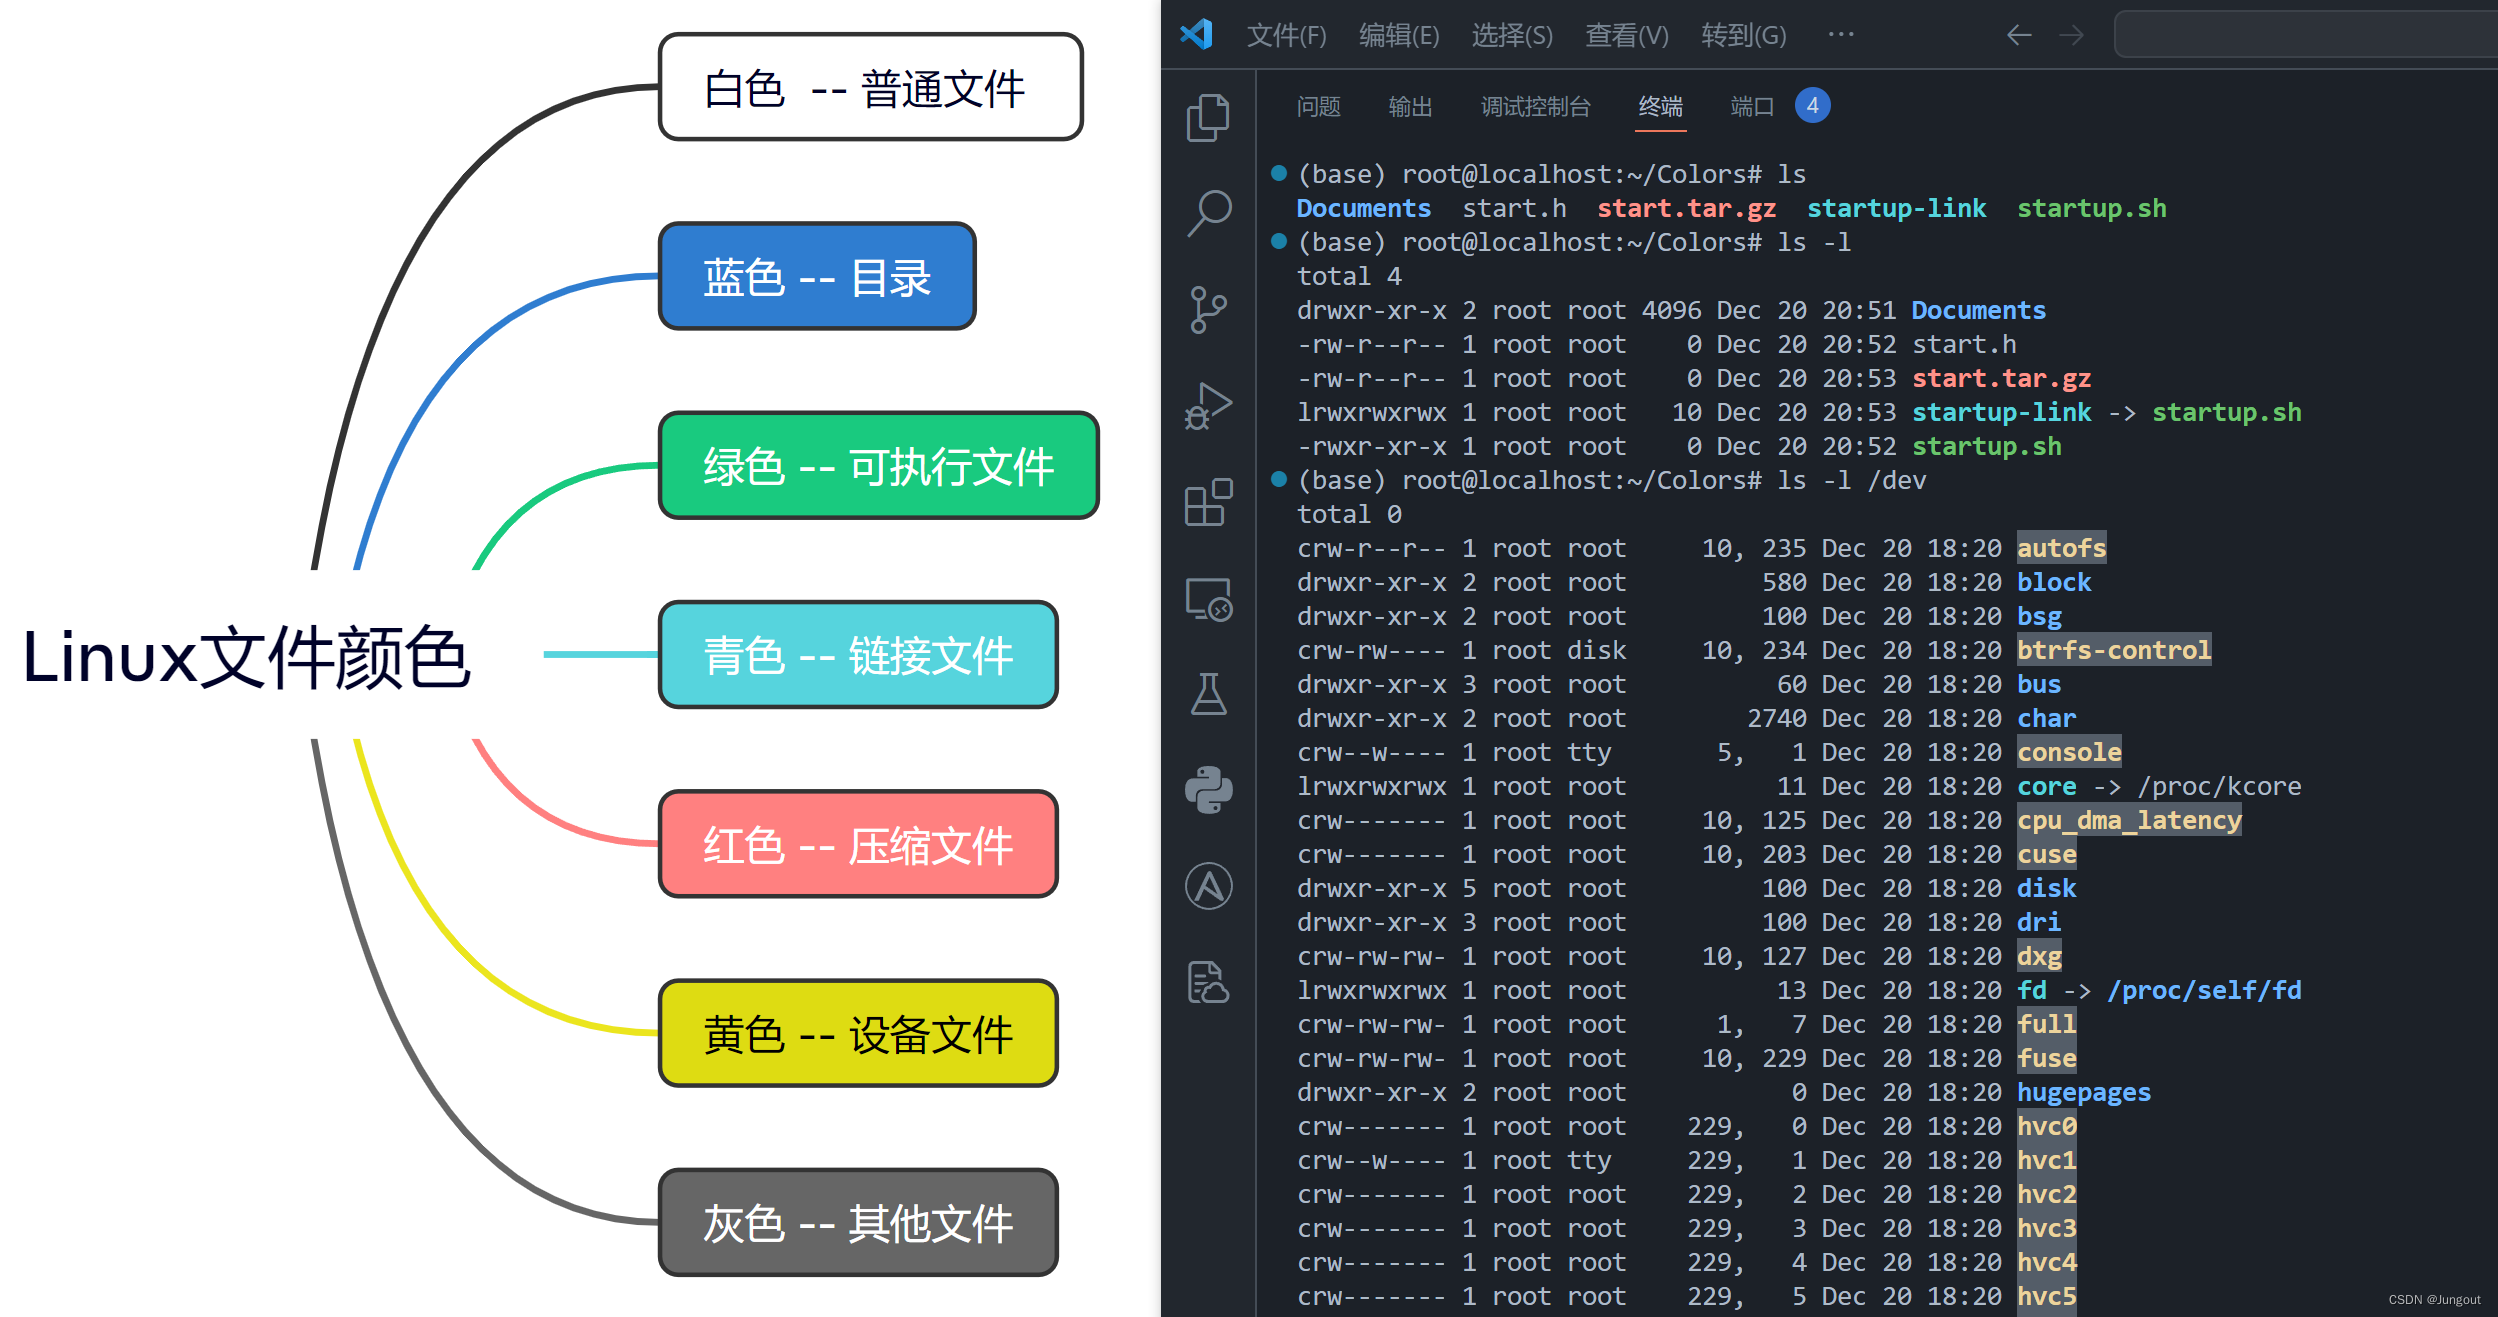2498x1317 pixels.
Task: Switch to the 问题 panel tab
Action: (1318, 106)
